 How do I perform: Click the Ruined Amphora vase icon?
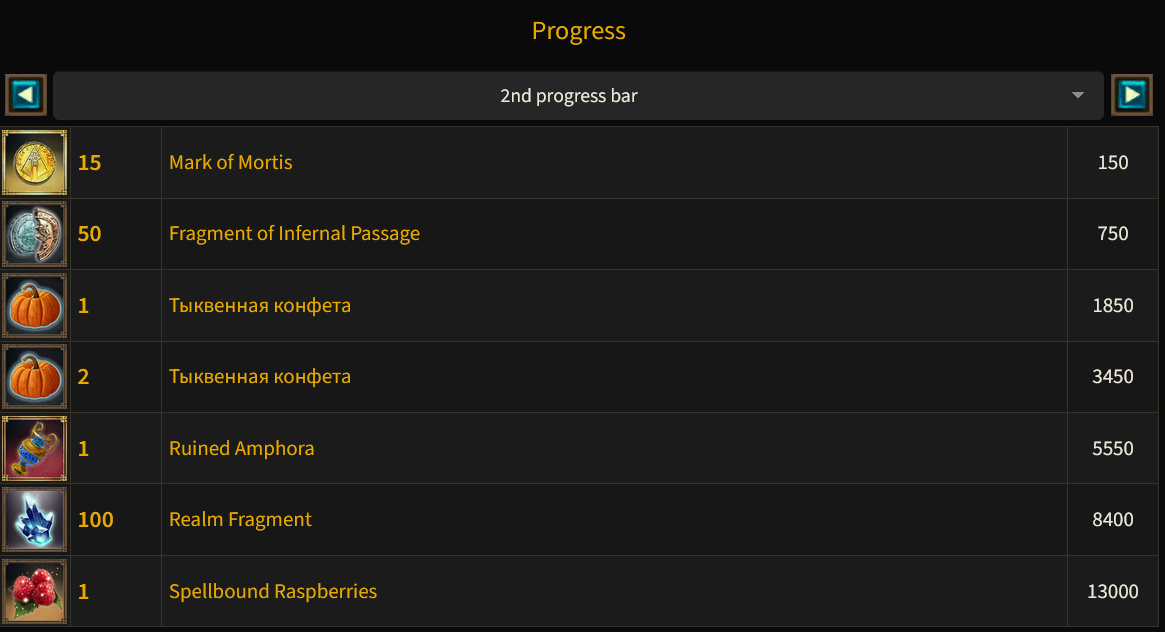tap(35, 448)
